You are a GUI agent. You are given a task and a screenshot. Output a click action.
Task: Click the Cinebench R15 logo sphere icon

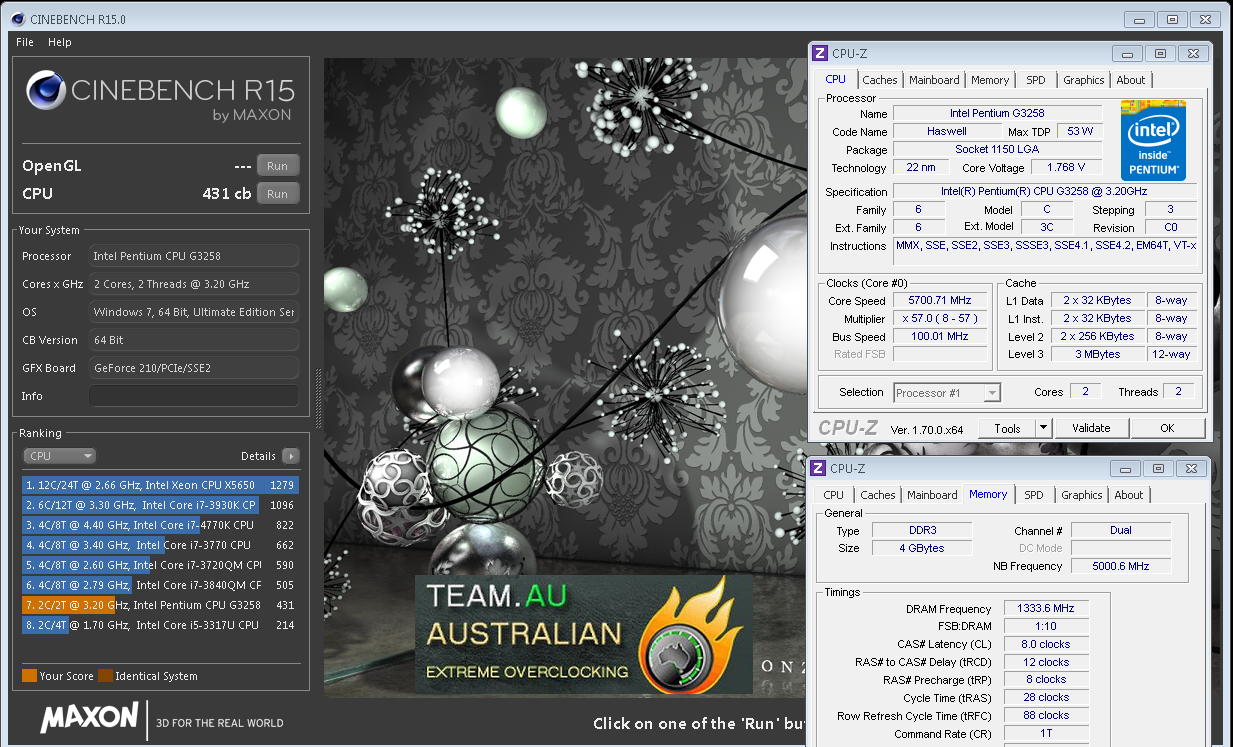pyautogui.click(x=45, y=92)
